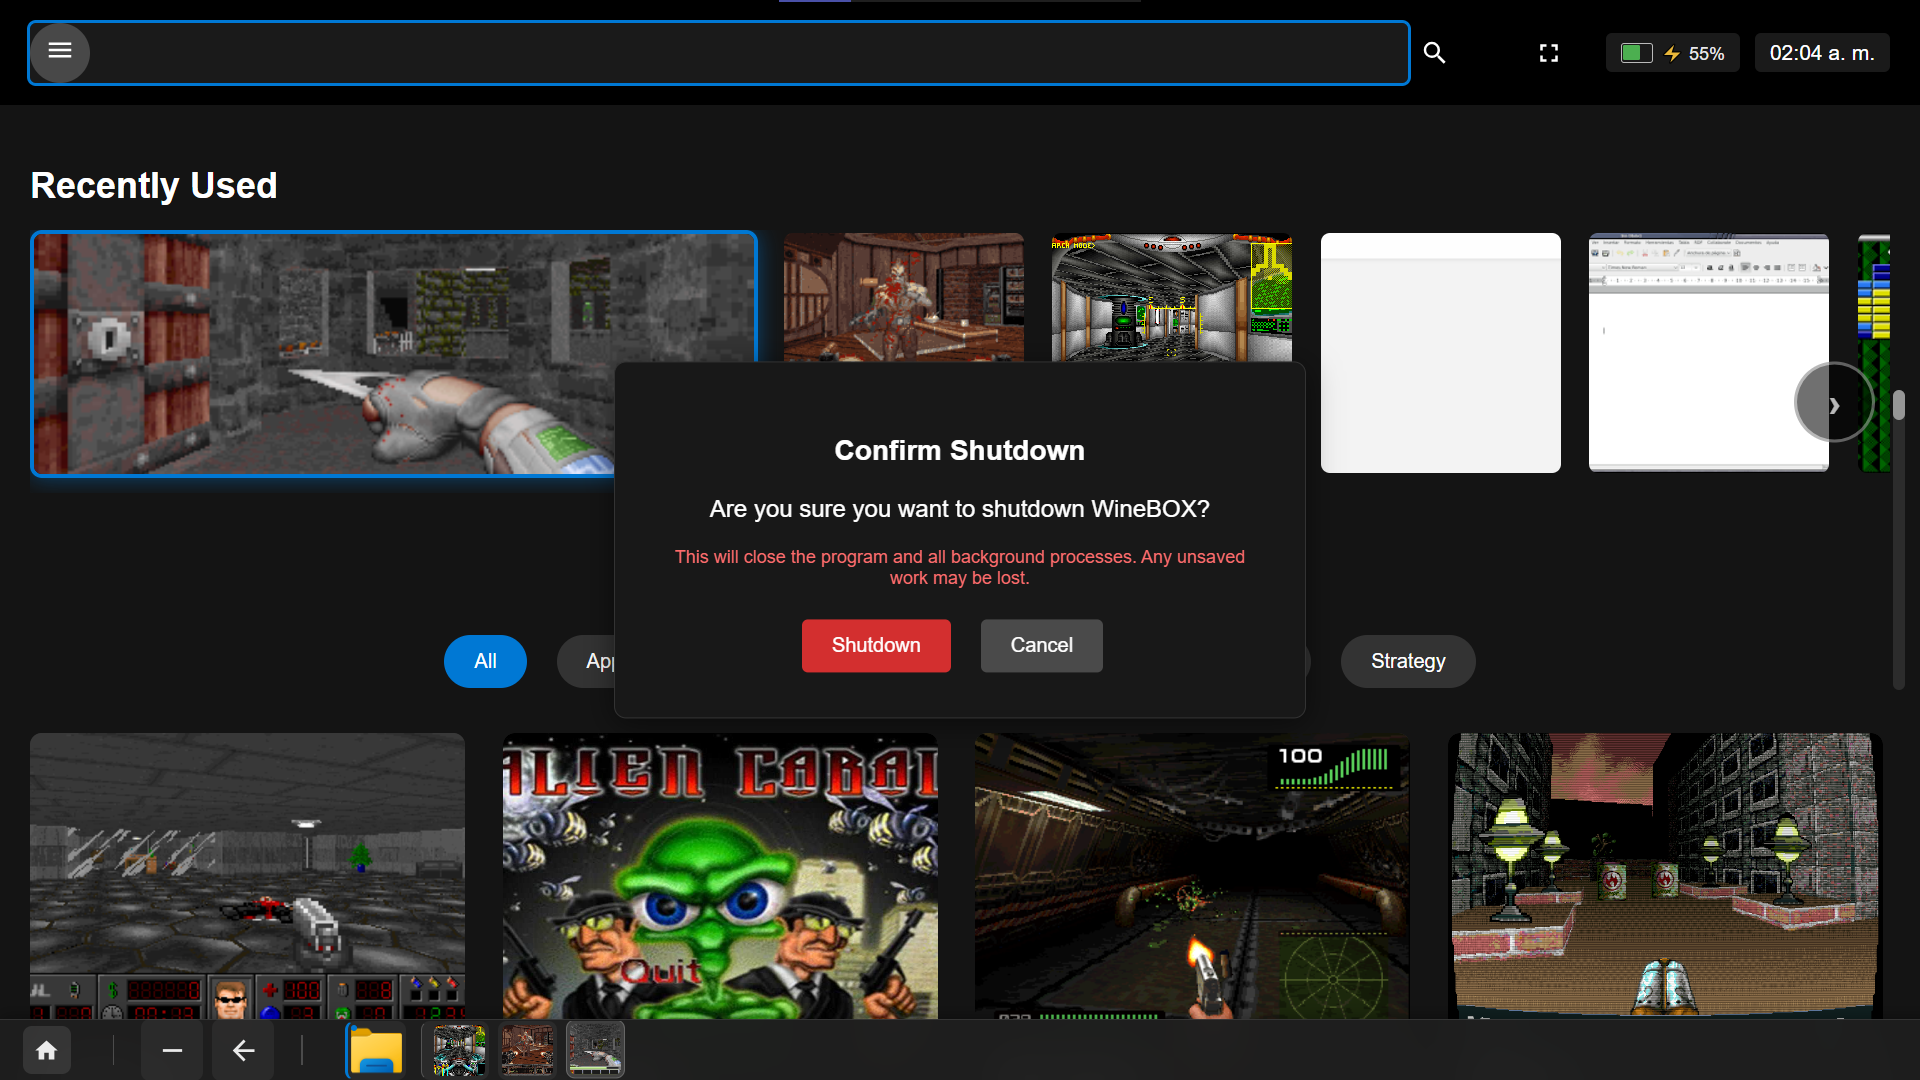This screenshot has width=1920, height=1080.
Task: Switch to the last running game in the taskbar
Action: 595,1050
